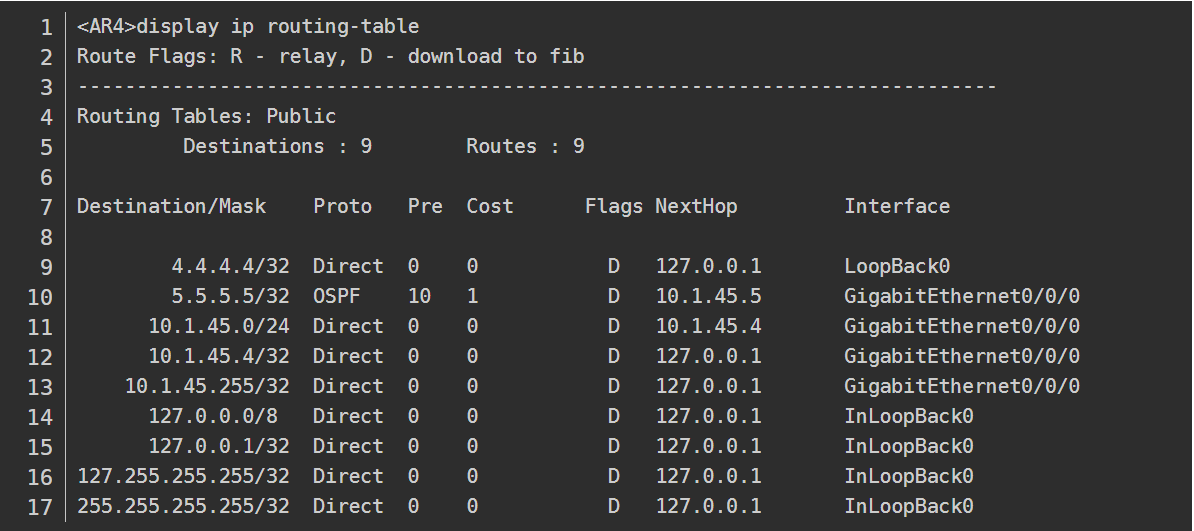The width and height of the screenshot is (1194, 531).
Task: Click the 'Pre' column header
Action: click(x=425, y=206)
